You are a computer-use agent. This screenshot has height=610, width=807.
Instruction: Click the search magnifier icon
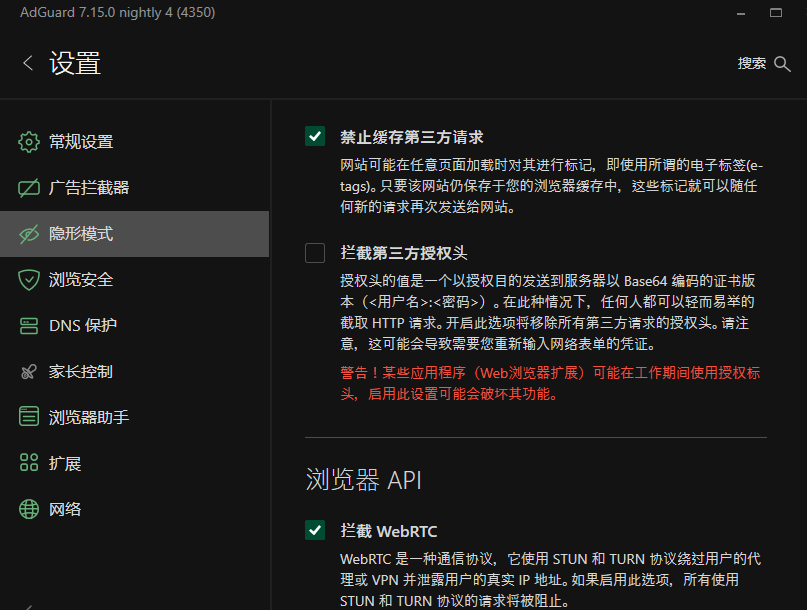[784, 63]
